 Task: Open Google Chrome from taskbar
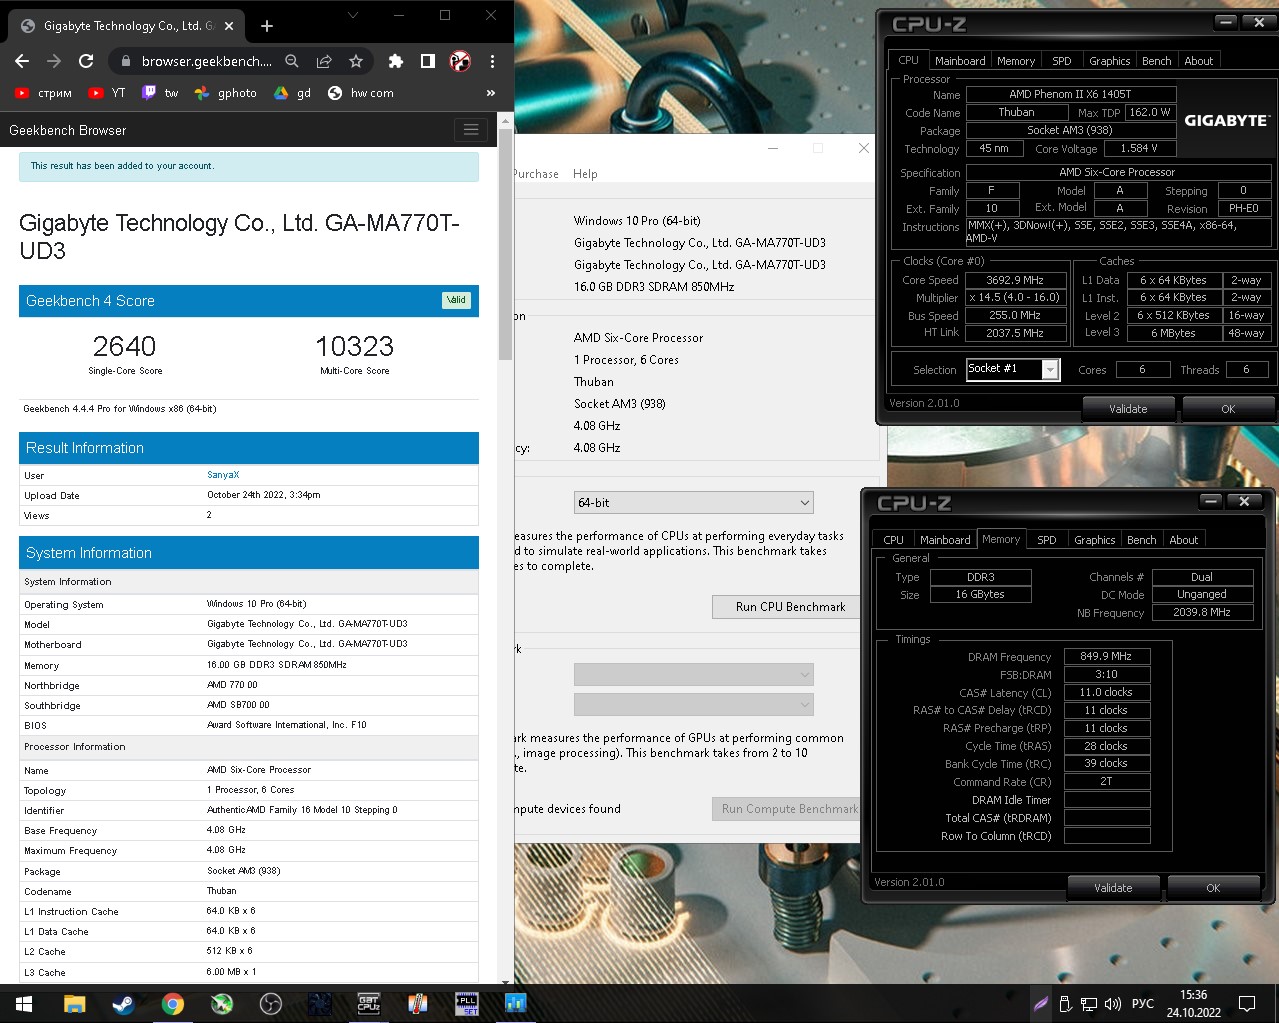pyautogui.click(x=173, y=1004)
